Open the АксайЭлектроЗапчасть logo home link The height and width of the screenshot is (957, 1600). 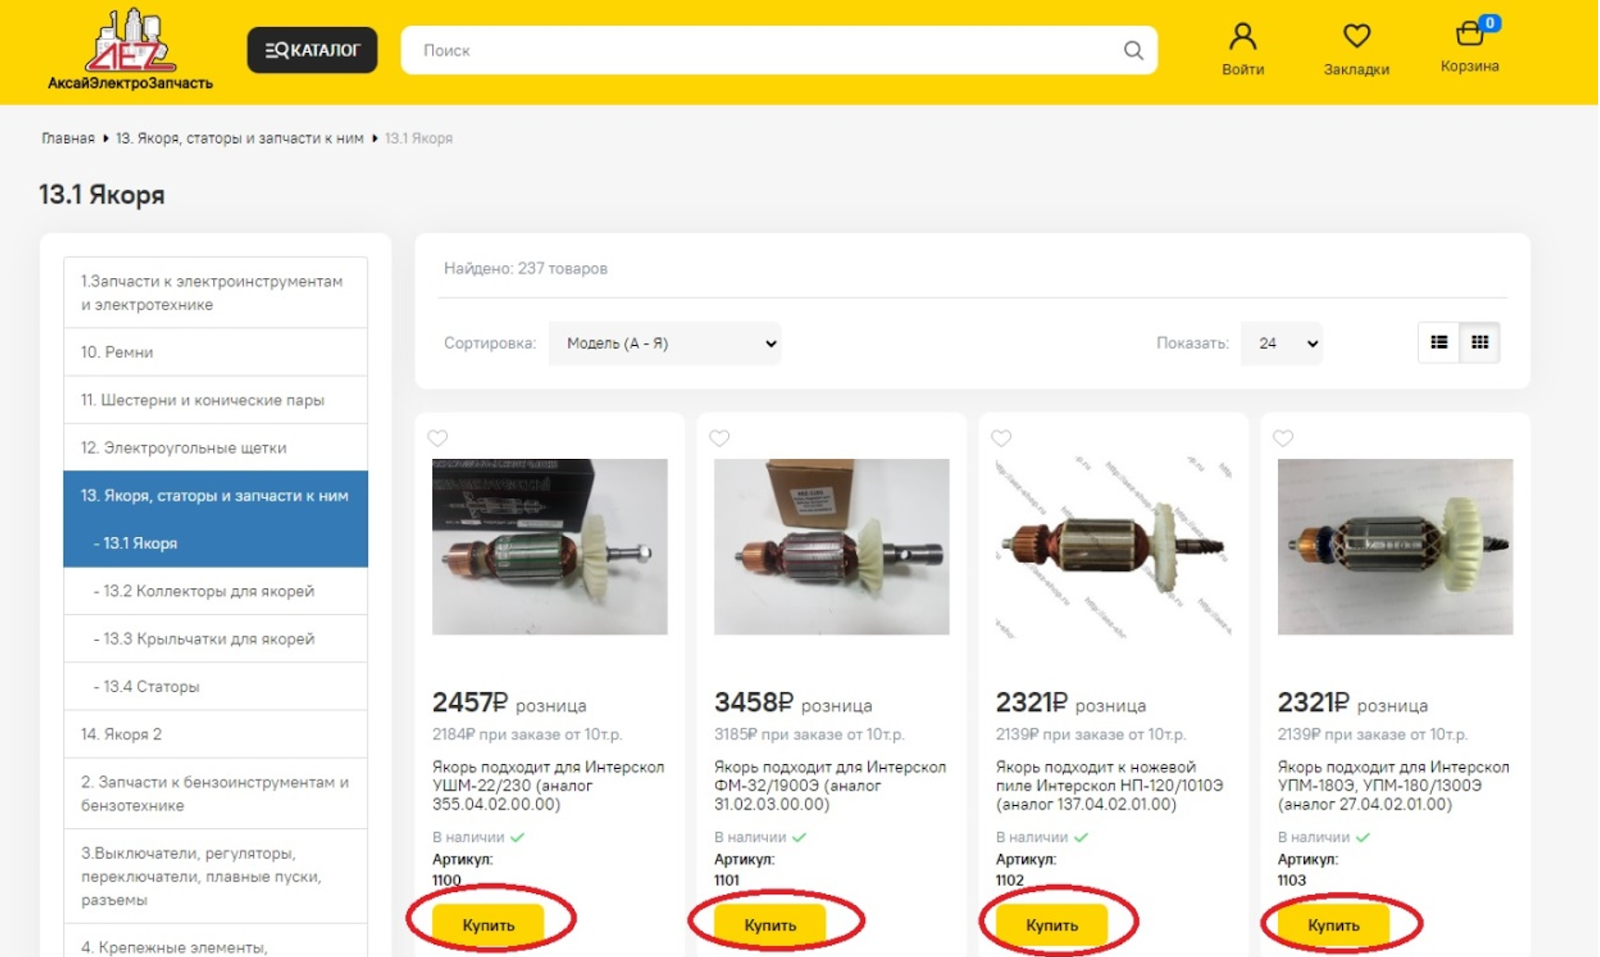pyautogui.click(x=130, y=50)
